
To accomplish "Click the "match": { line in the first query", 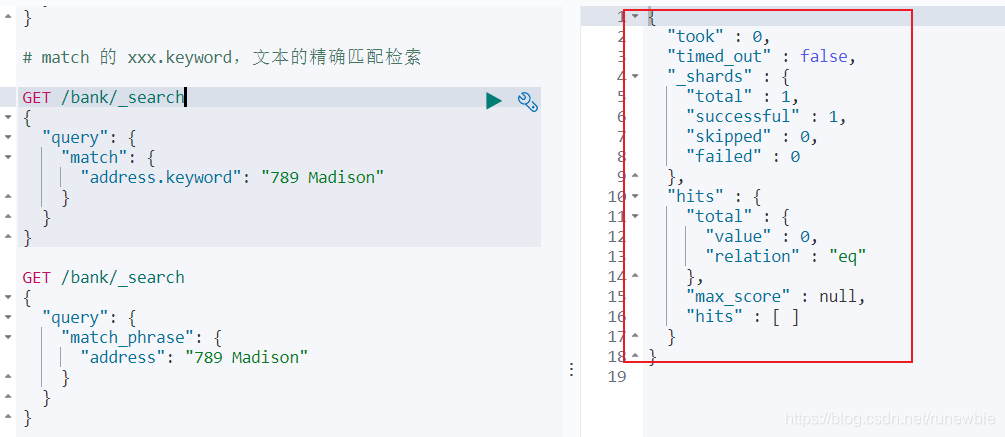I will 108,158.
